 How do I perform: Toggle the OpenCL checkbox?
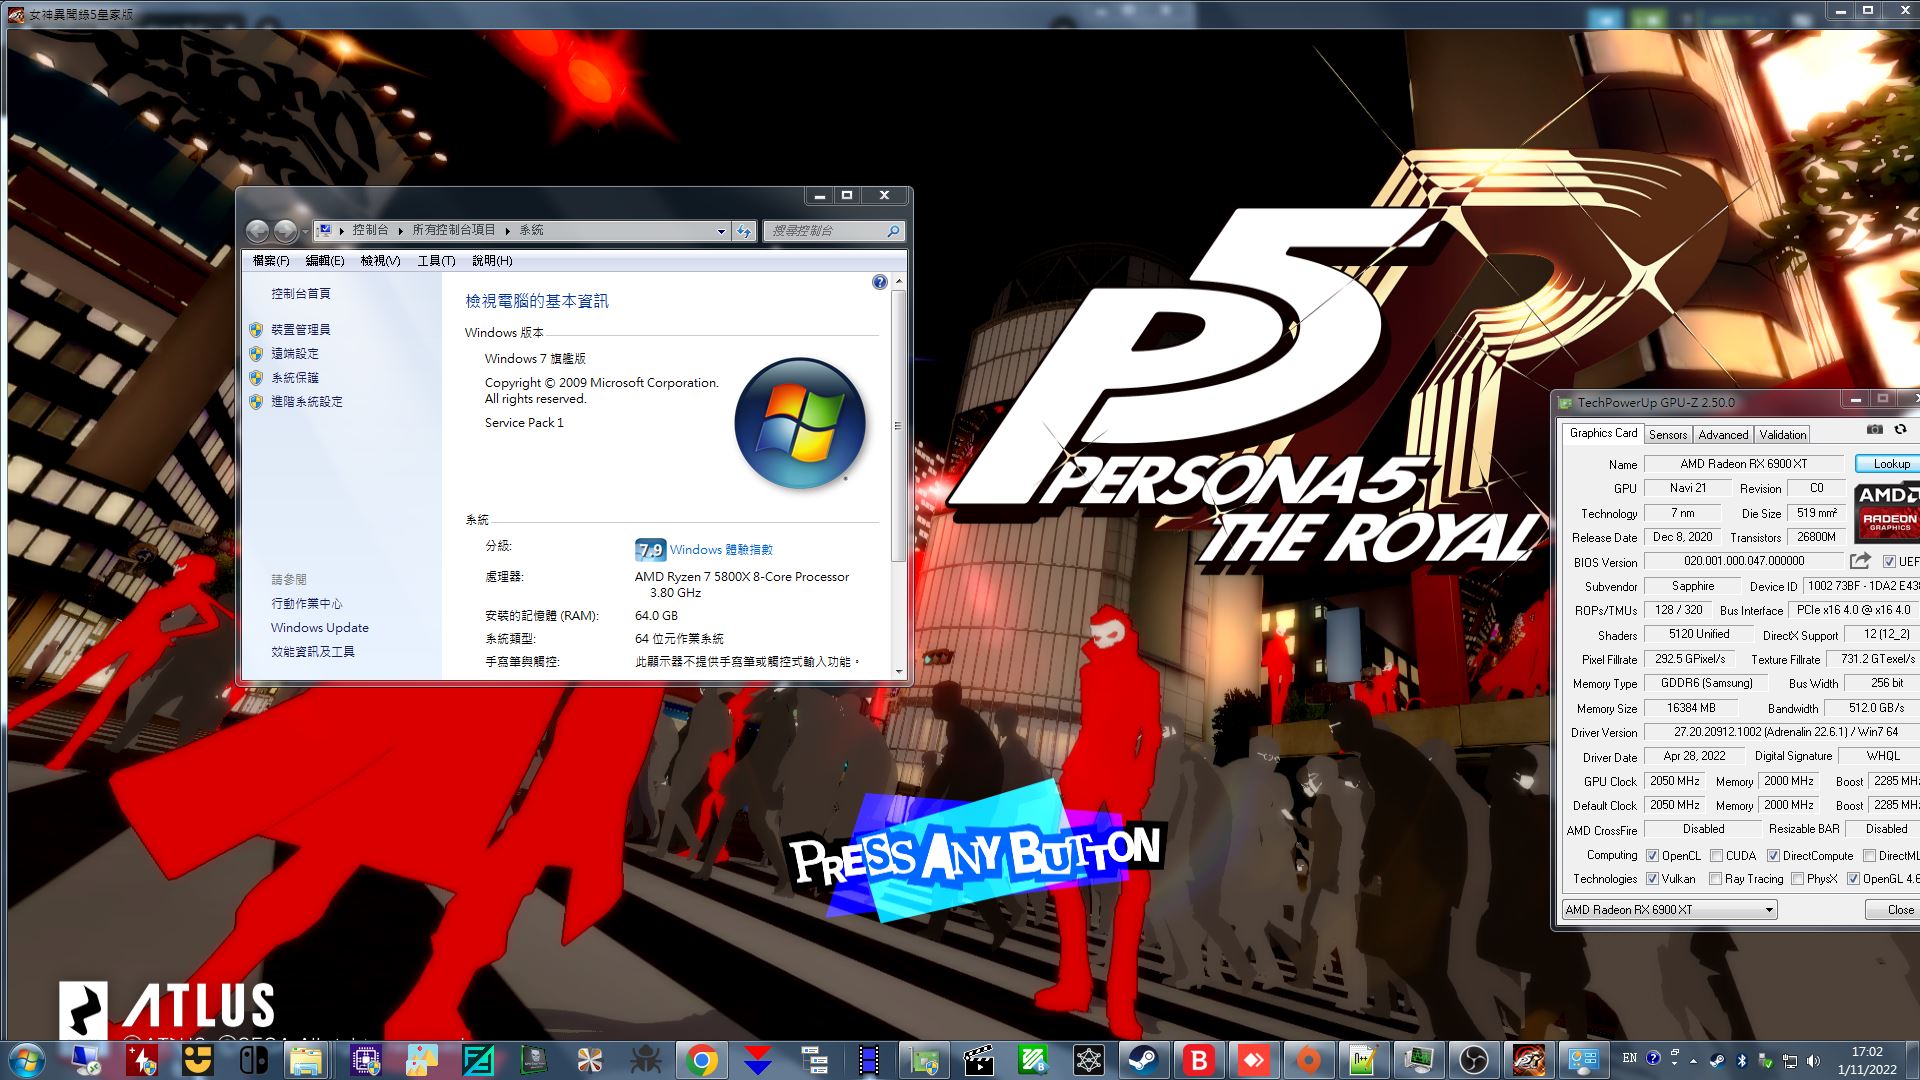point(1653,855)
